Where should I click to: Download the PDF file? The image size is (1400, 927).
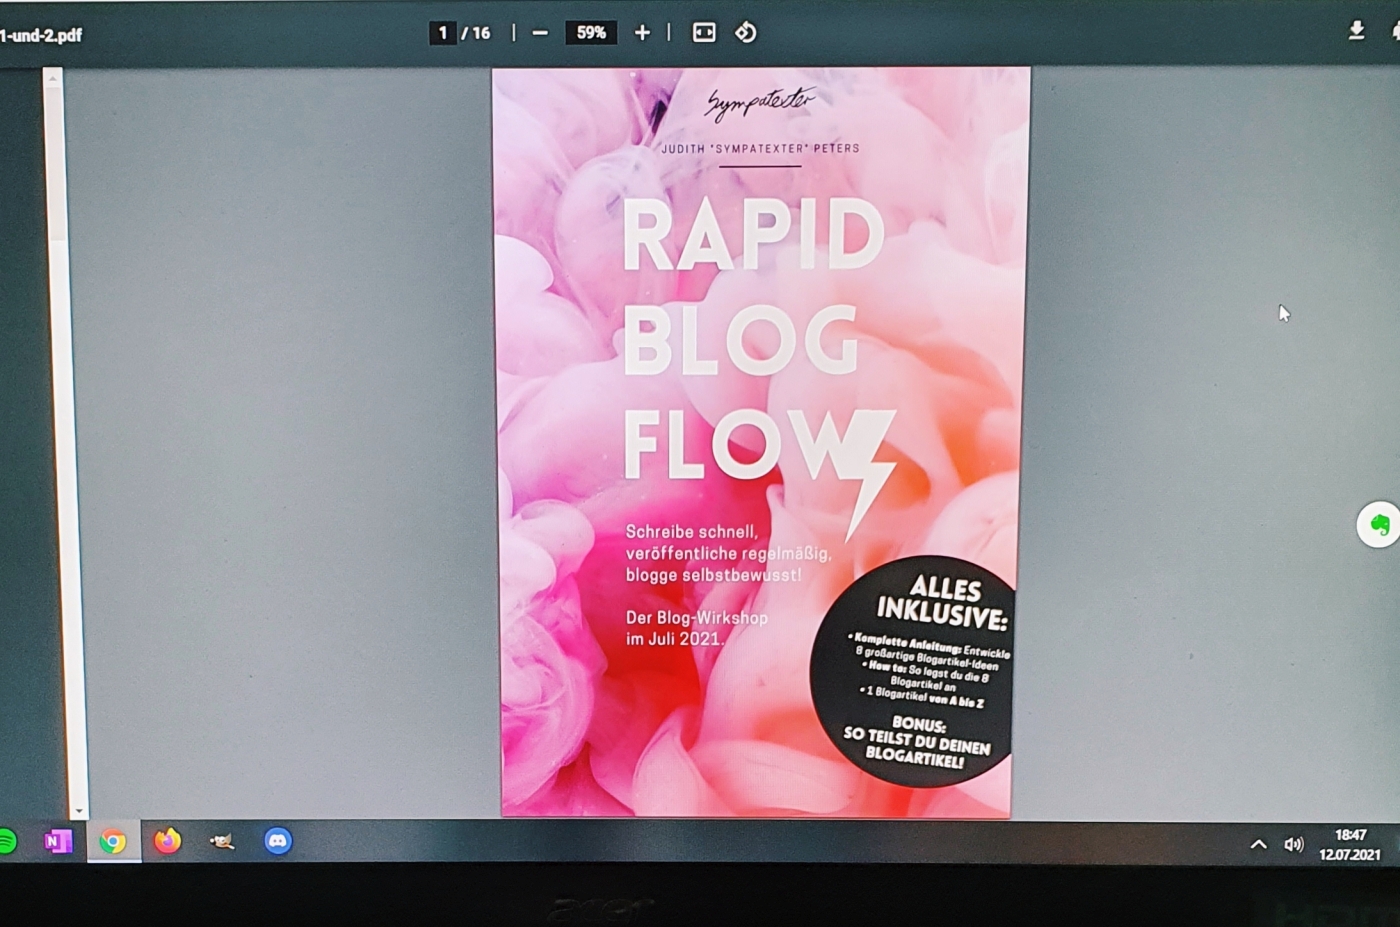click(x=1356, y=31)
